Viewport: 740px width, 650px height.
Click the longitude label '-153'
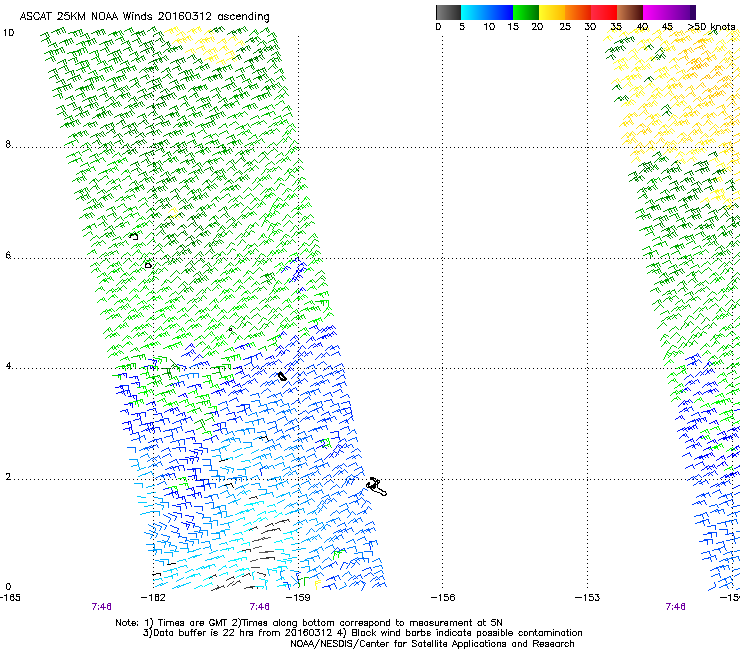click(587, 598)
